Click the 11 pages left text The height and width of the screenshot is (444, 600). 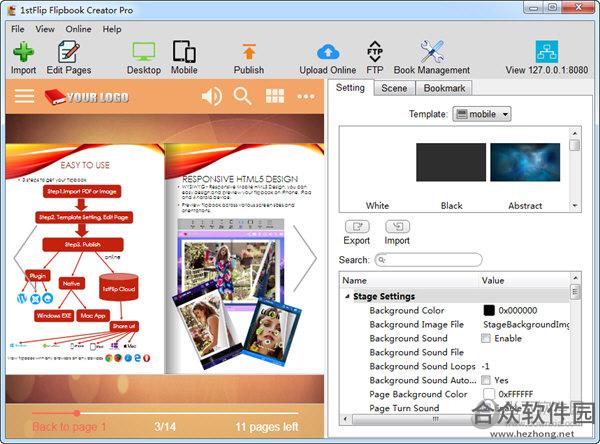(x=267, y=426)
